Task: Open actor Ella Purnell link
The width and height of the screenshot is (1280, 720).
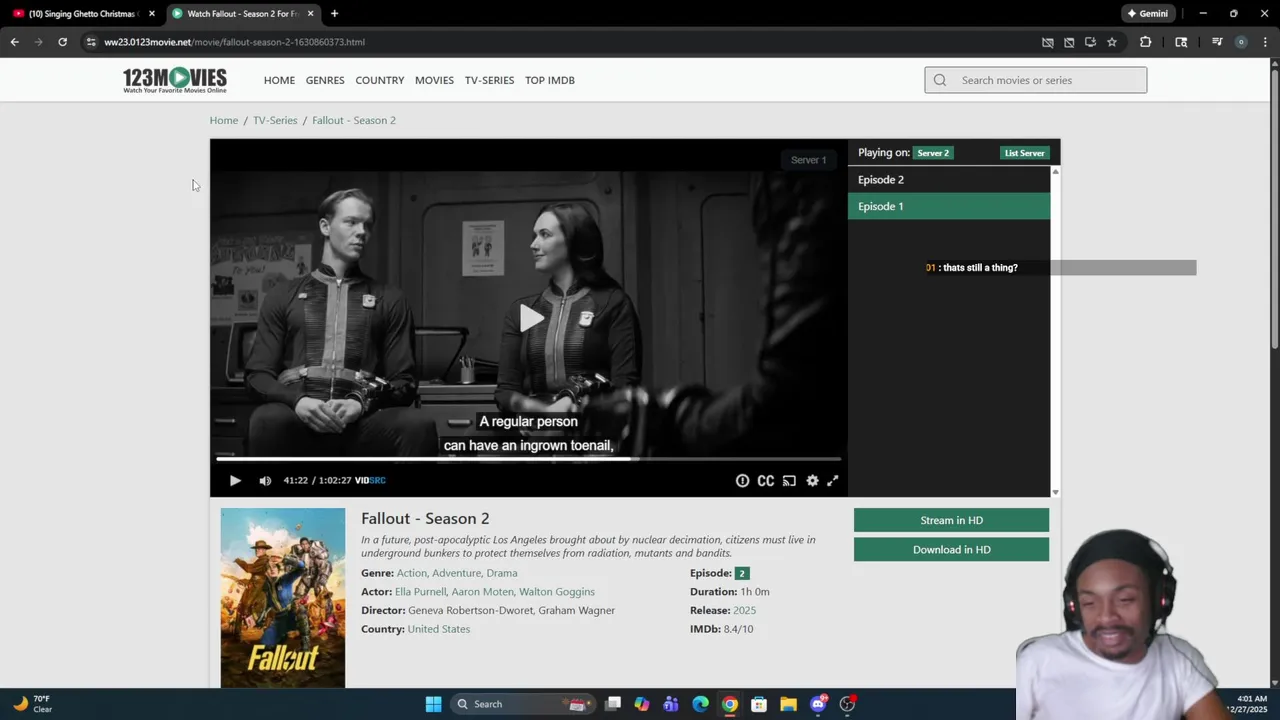Action: coord(420,592)
